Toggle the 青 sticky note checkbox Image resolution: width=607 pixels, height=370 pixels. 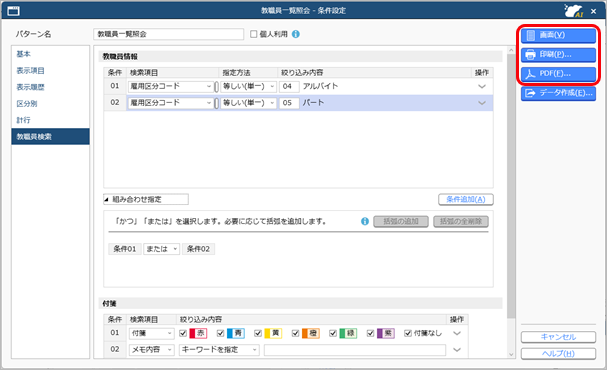221,333
